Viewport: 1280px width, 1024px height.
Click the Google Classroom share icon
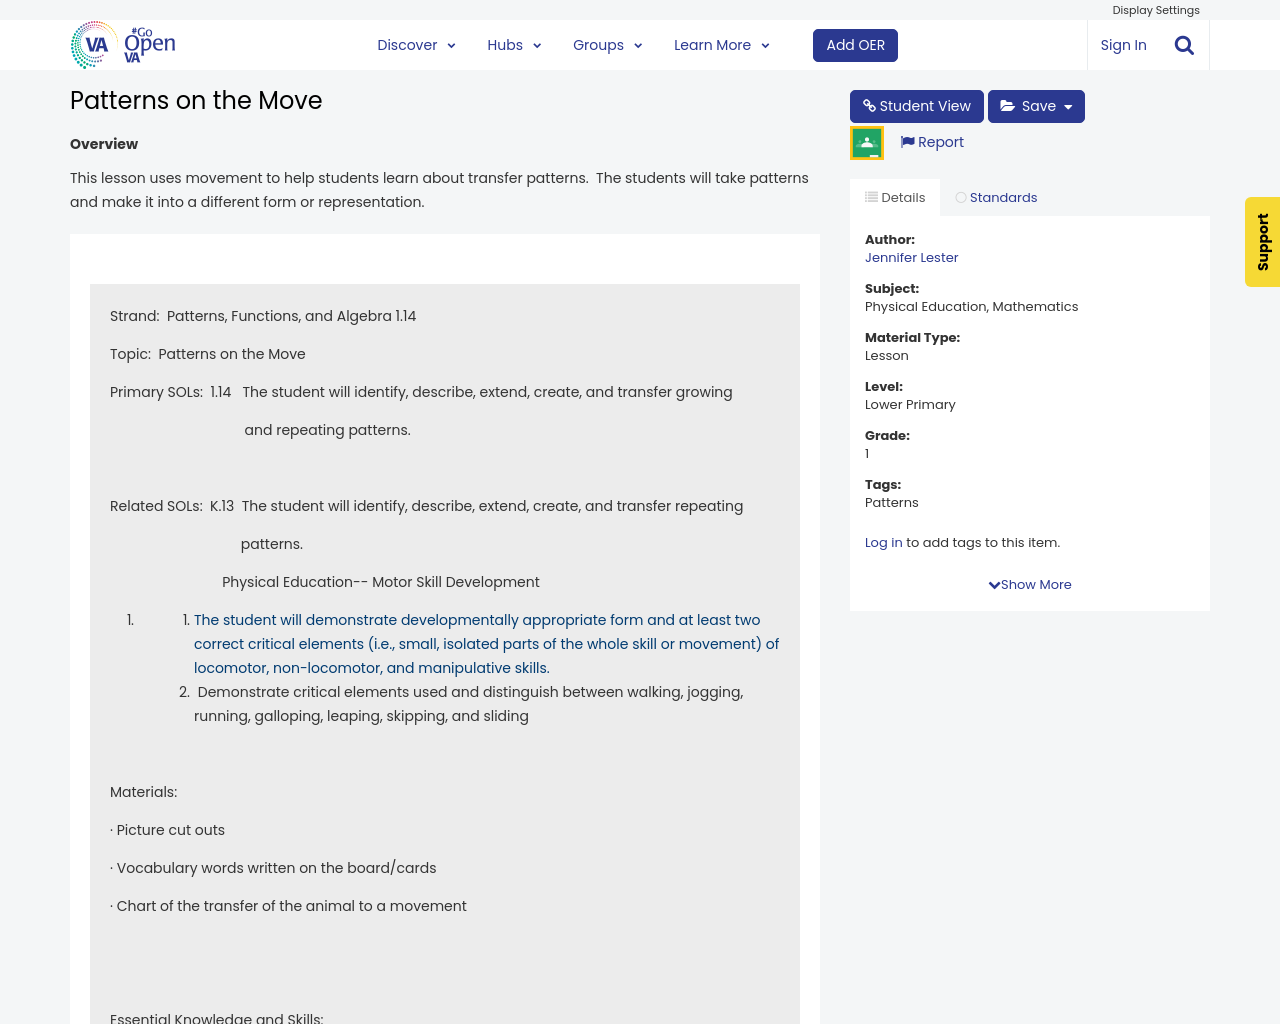(867, 143)
